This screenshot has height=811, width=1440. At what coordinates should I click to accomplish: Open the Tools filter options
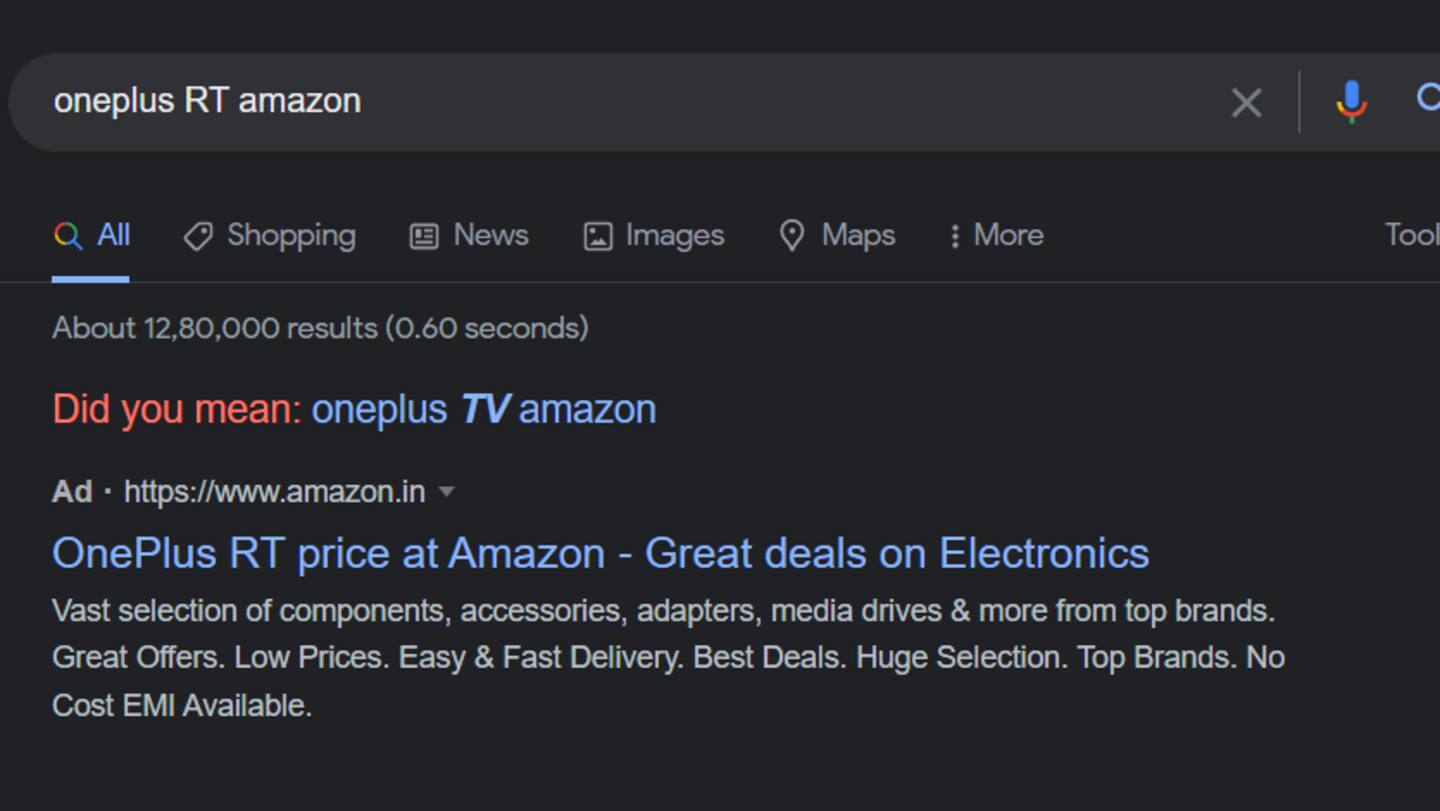click(1411, 235)
